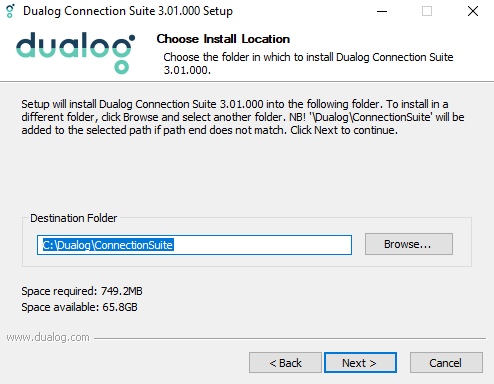
Task: Click the Choose Install Location heading
Action: 223,39
